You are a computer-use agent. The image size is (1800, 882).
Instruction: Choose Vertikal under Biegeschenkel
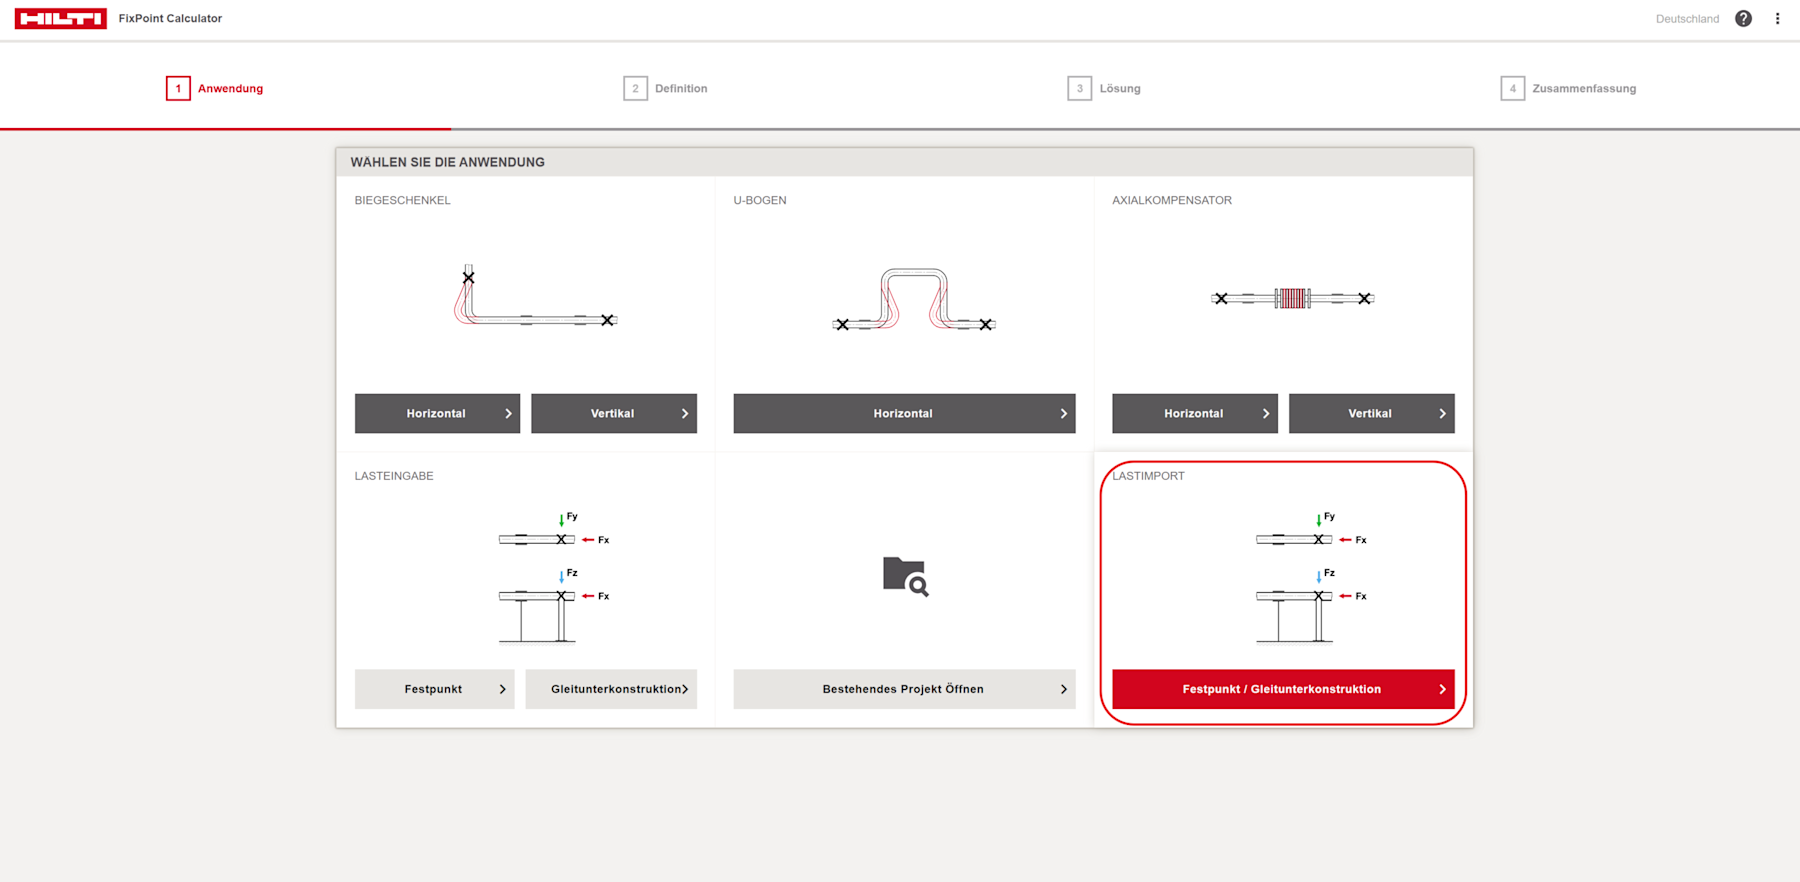614,413
